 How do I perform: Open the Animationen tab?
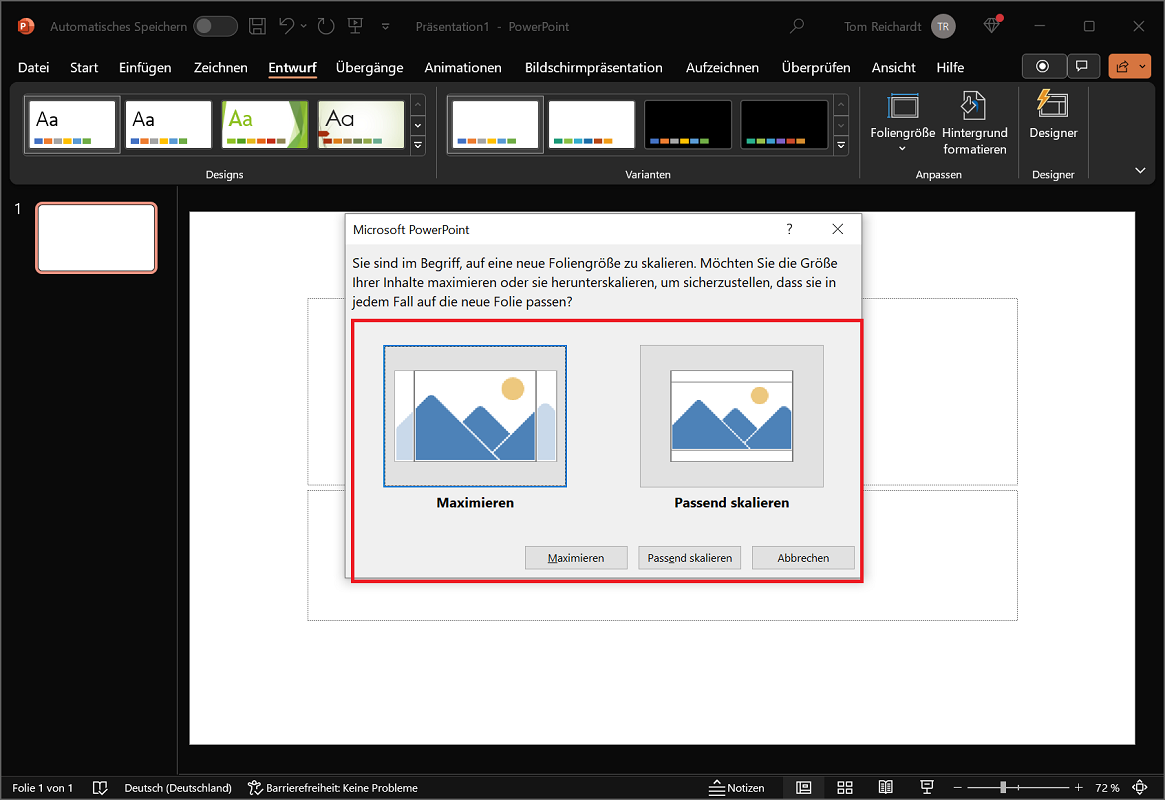(x=463, y=68)
